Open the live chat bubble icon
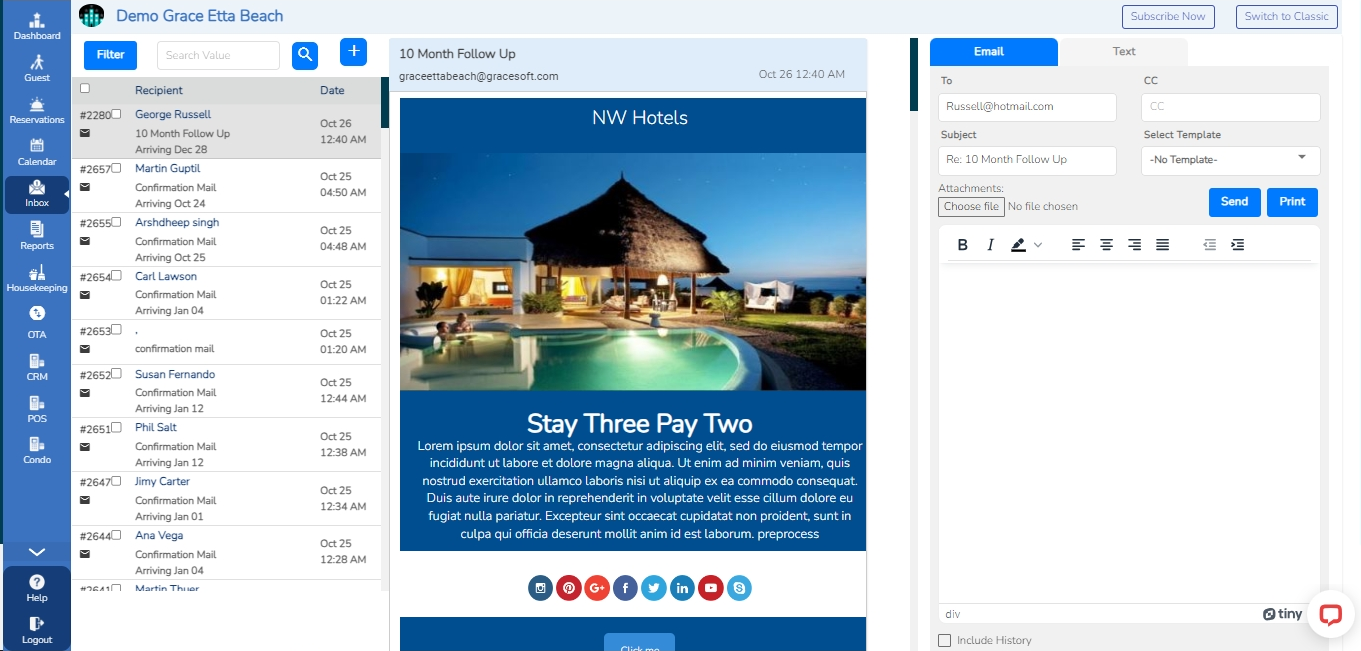The width and height of the screenshot is (1361, 651). pyautogui.click(x=1330, y=614)
